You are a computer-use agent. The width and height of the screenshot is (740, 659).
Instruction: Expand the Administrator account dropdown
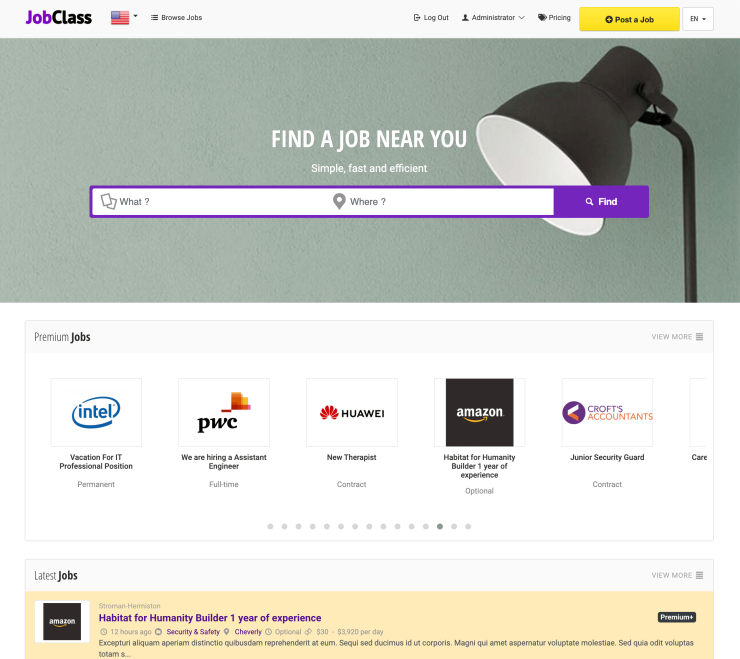click(x=493, y=17)
